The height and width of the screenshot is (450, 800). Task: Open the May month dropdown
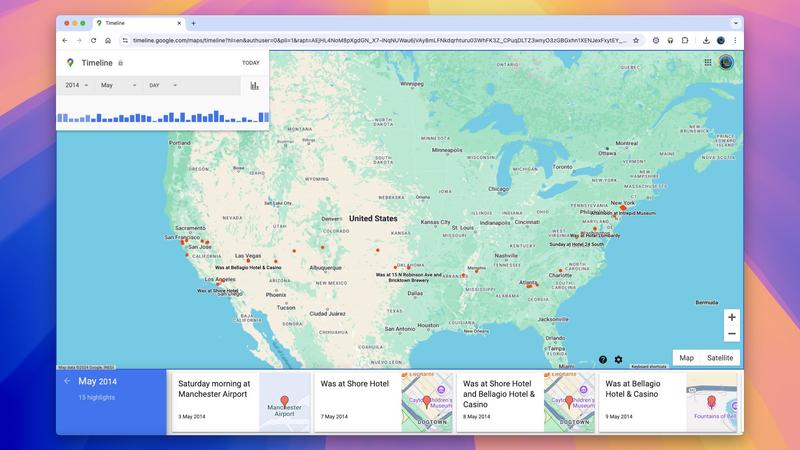click(118, 85)
